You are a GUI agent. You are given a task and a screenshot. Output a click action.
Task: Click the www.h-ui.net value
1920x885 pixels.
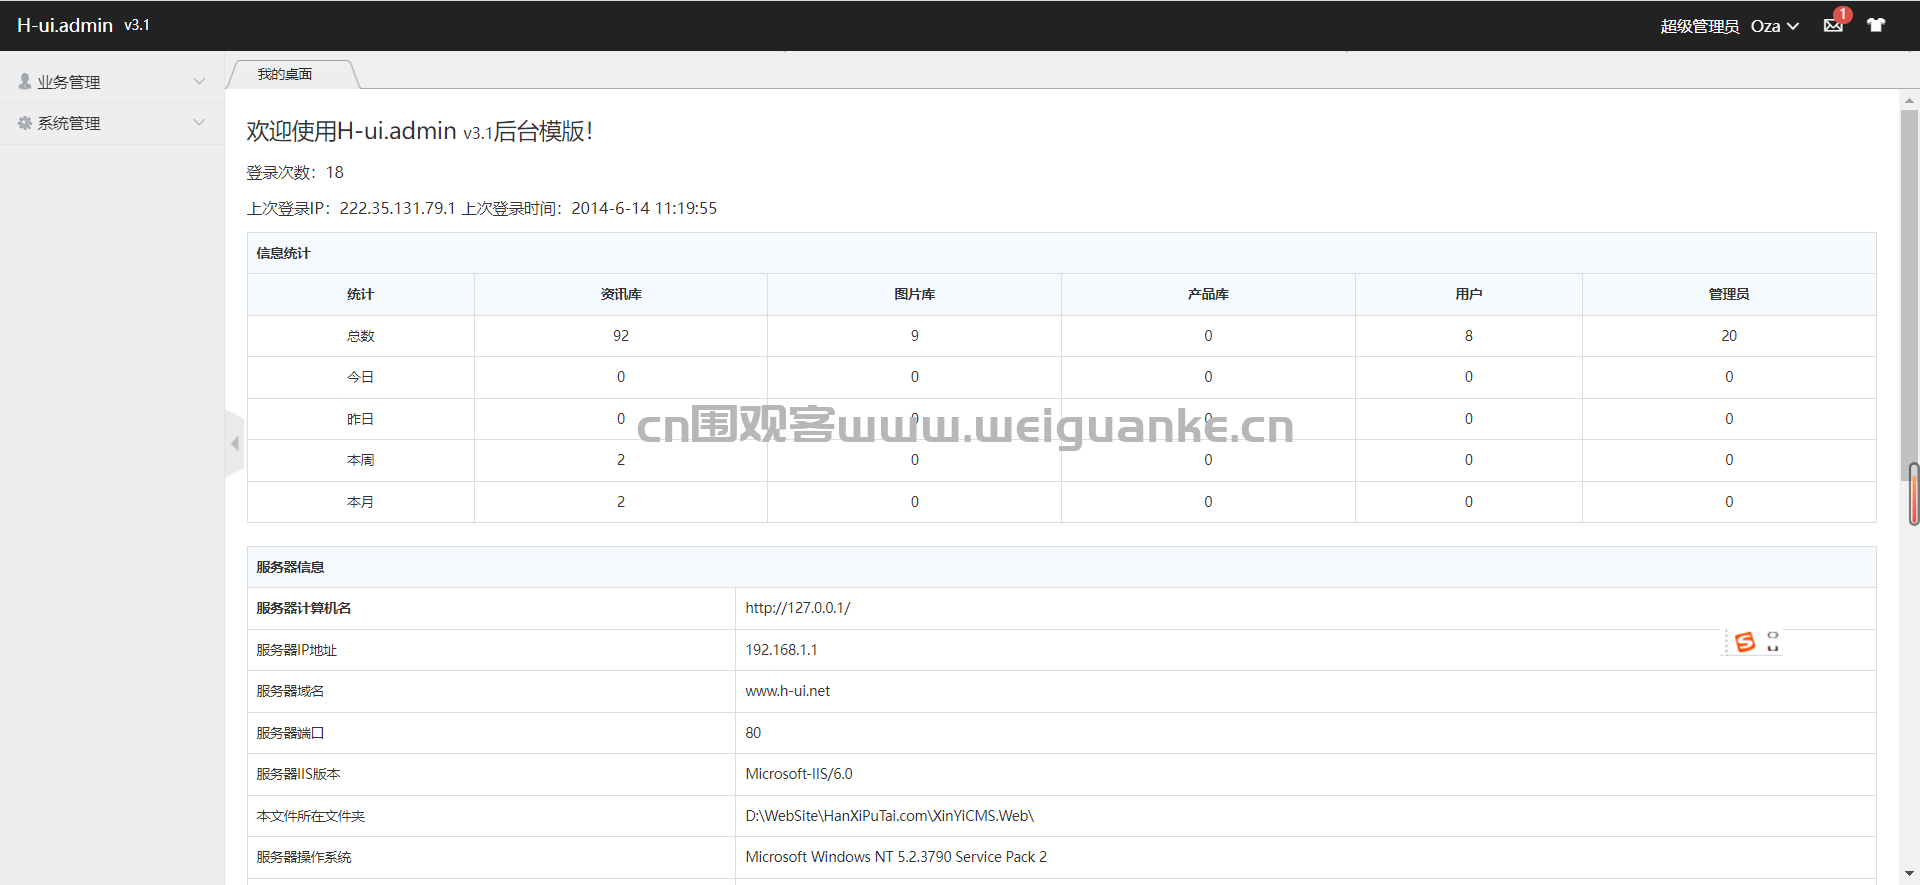coord(788,691)
